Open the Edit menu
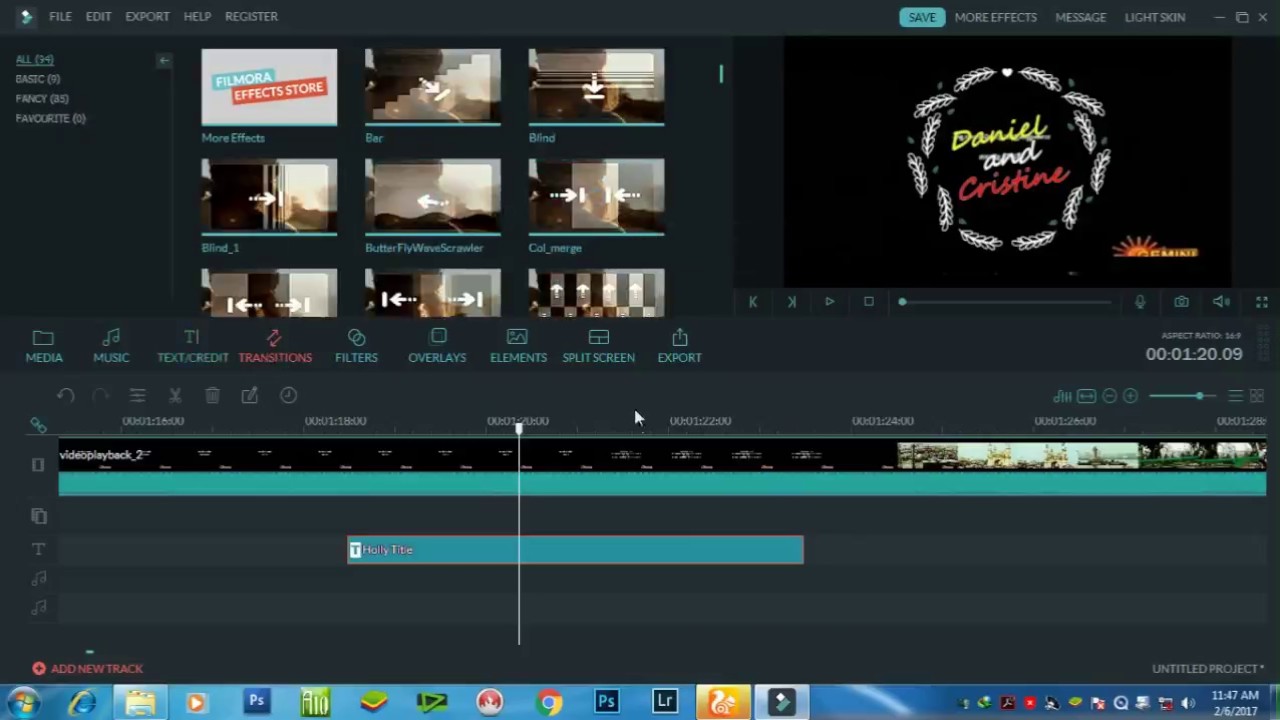This screenshot has width=1280, height=720. 98,17
